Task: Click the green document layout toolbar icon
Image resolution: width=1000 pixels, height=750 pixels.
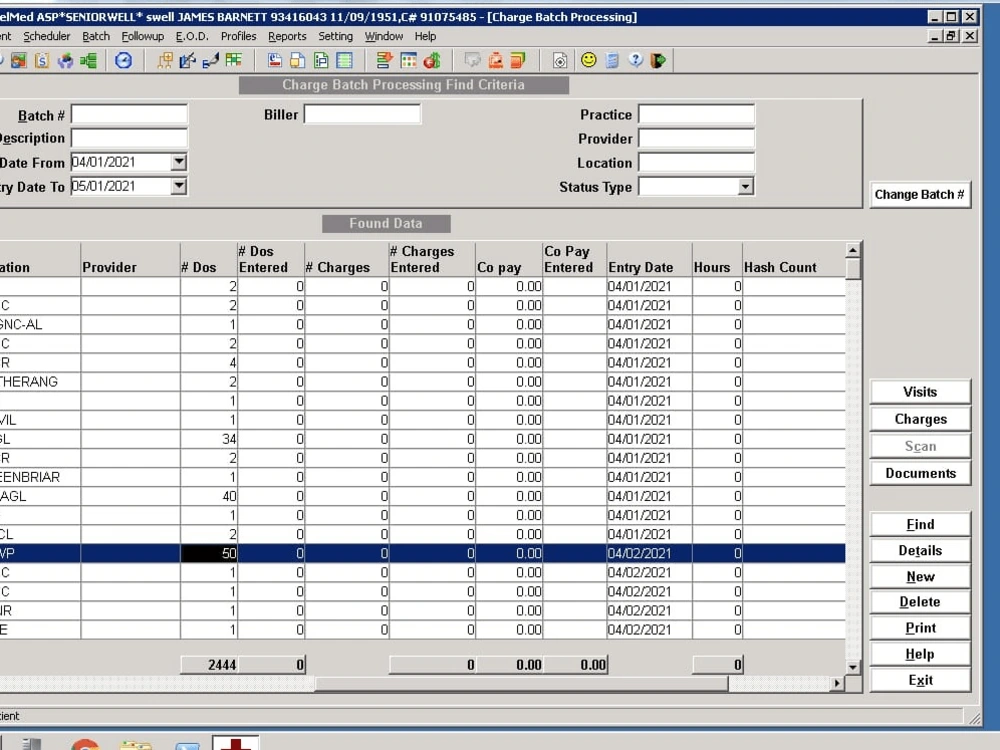Action: (x=321, y=61)
